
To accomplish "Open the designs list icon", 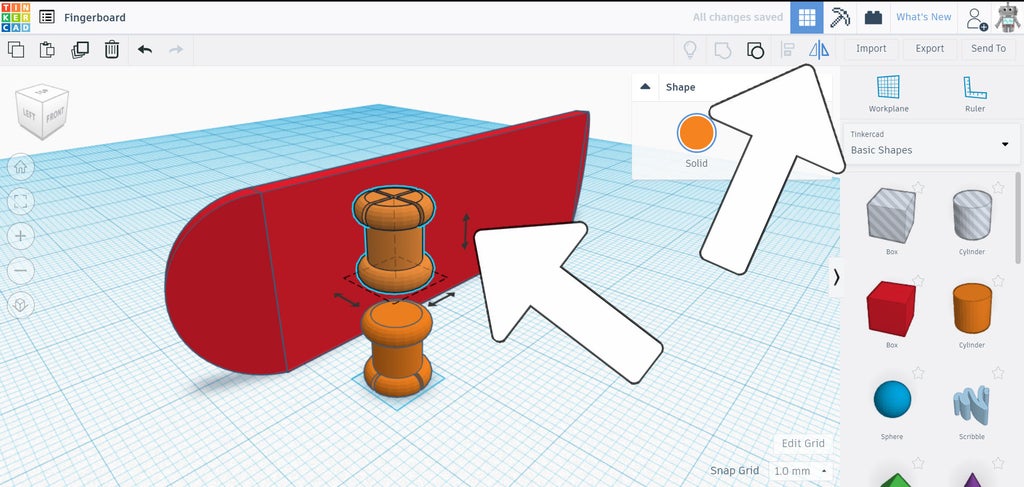I will click(x=47, y=17).
